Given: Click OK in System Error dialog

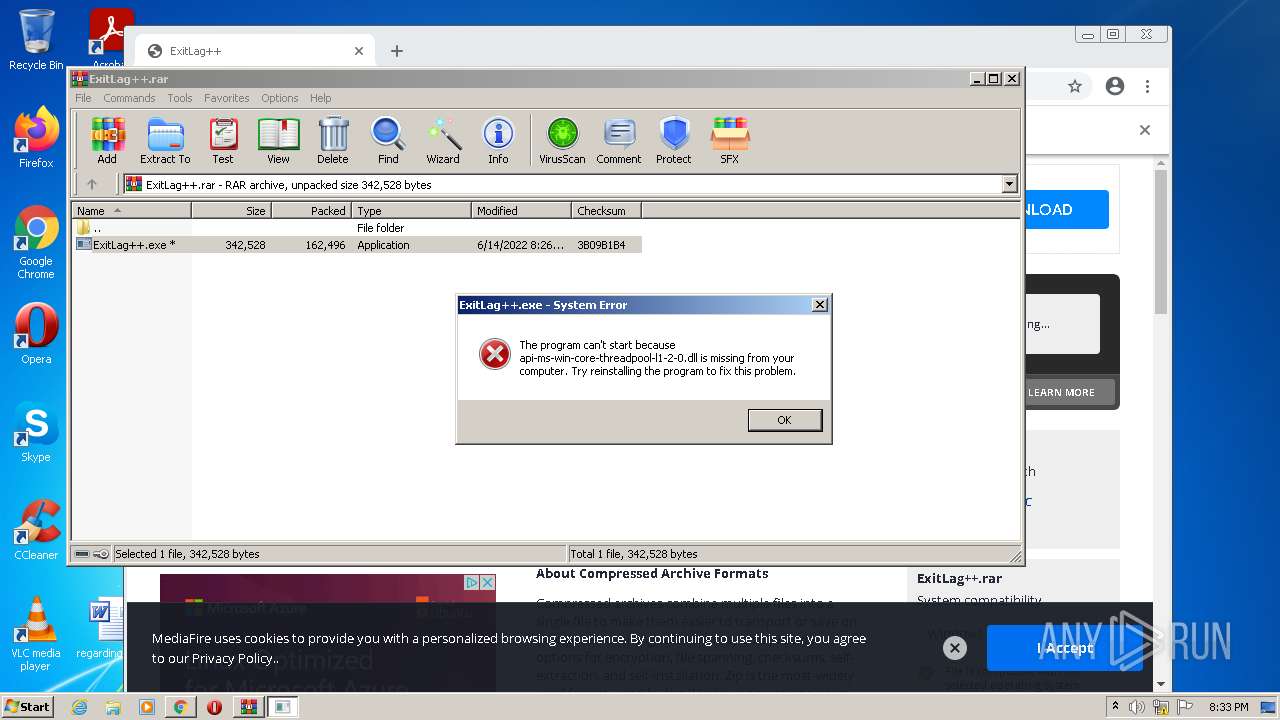Looking at the screenshot, I should click(x=785, y=420).
